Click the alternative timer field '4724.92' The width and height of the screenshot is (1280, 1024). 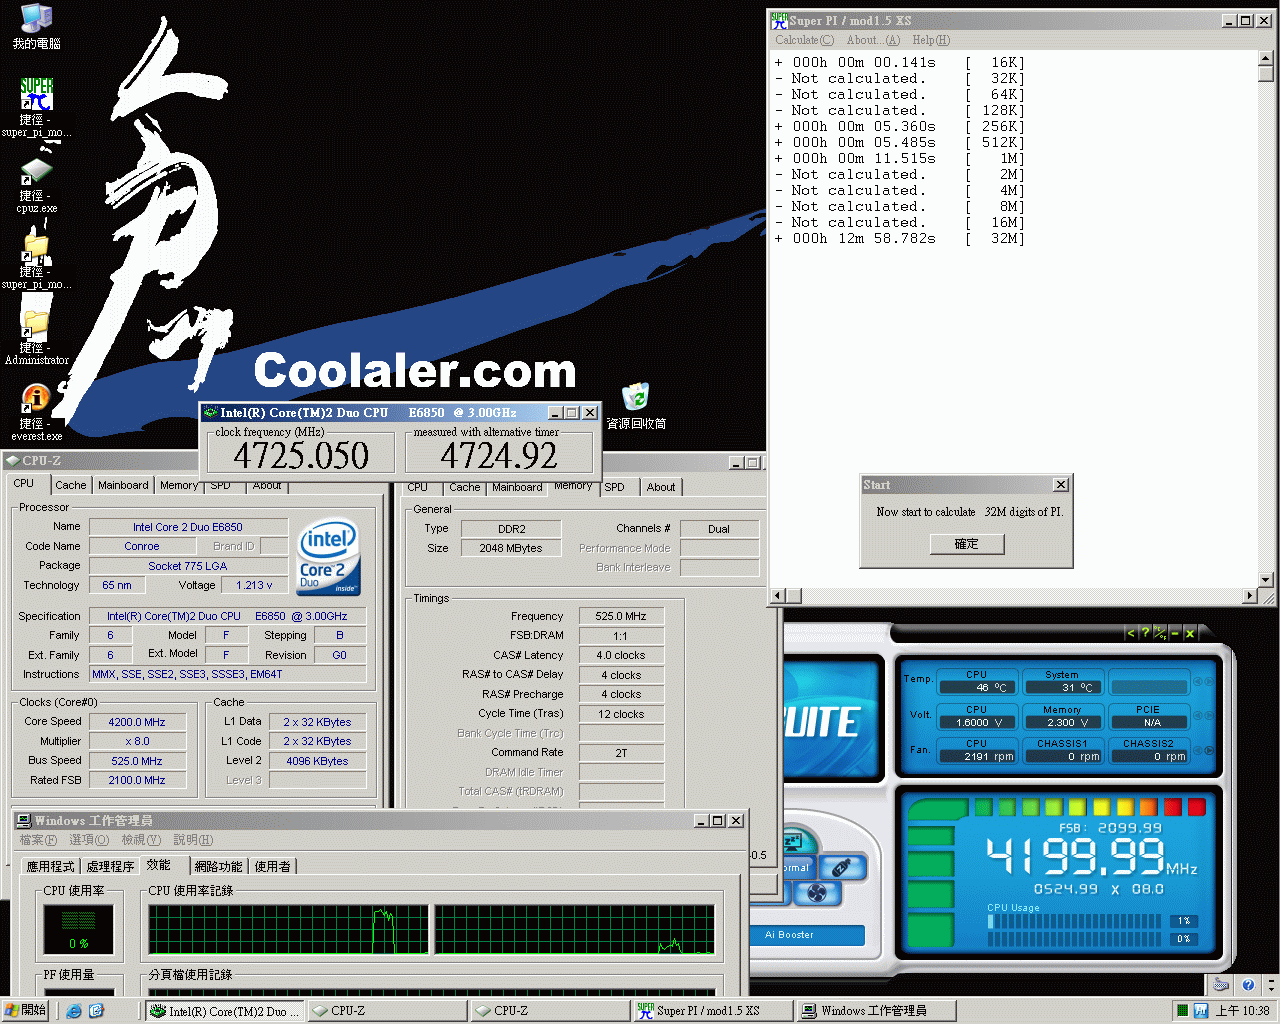(x=499, y=455)
